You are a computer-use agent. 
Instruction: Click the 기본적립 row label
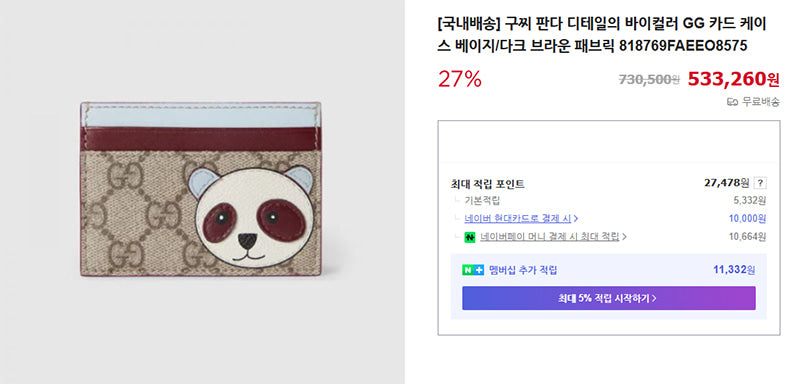pos(482,201)
